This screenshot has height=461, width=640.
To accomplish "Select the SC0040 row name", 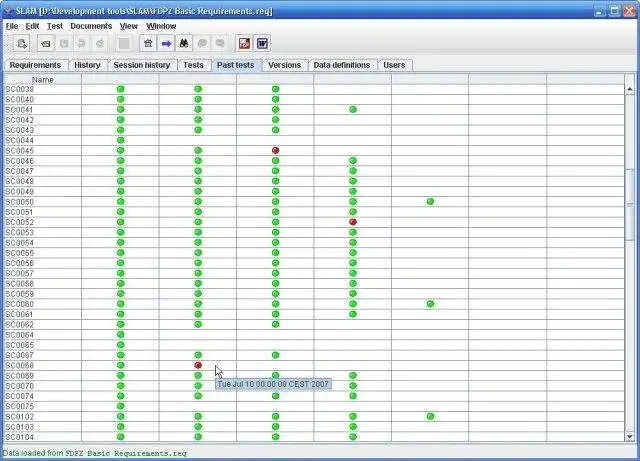I will point(20,99).
